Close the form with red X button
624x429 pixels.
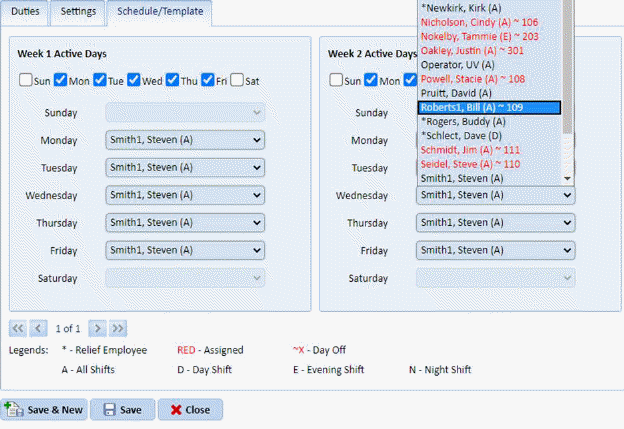tap(190, 410)
